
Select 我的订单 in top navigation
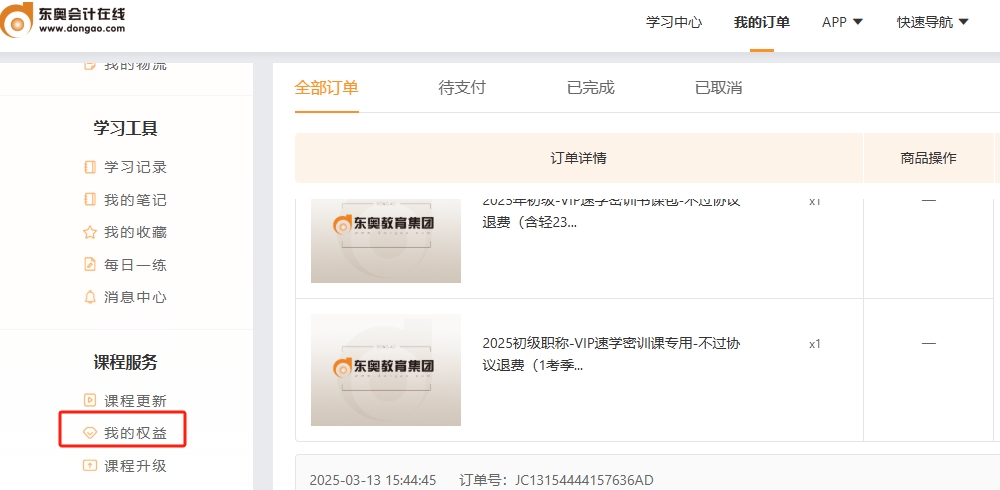click(x=761, y=22)
